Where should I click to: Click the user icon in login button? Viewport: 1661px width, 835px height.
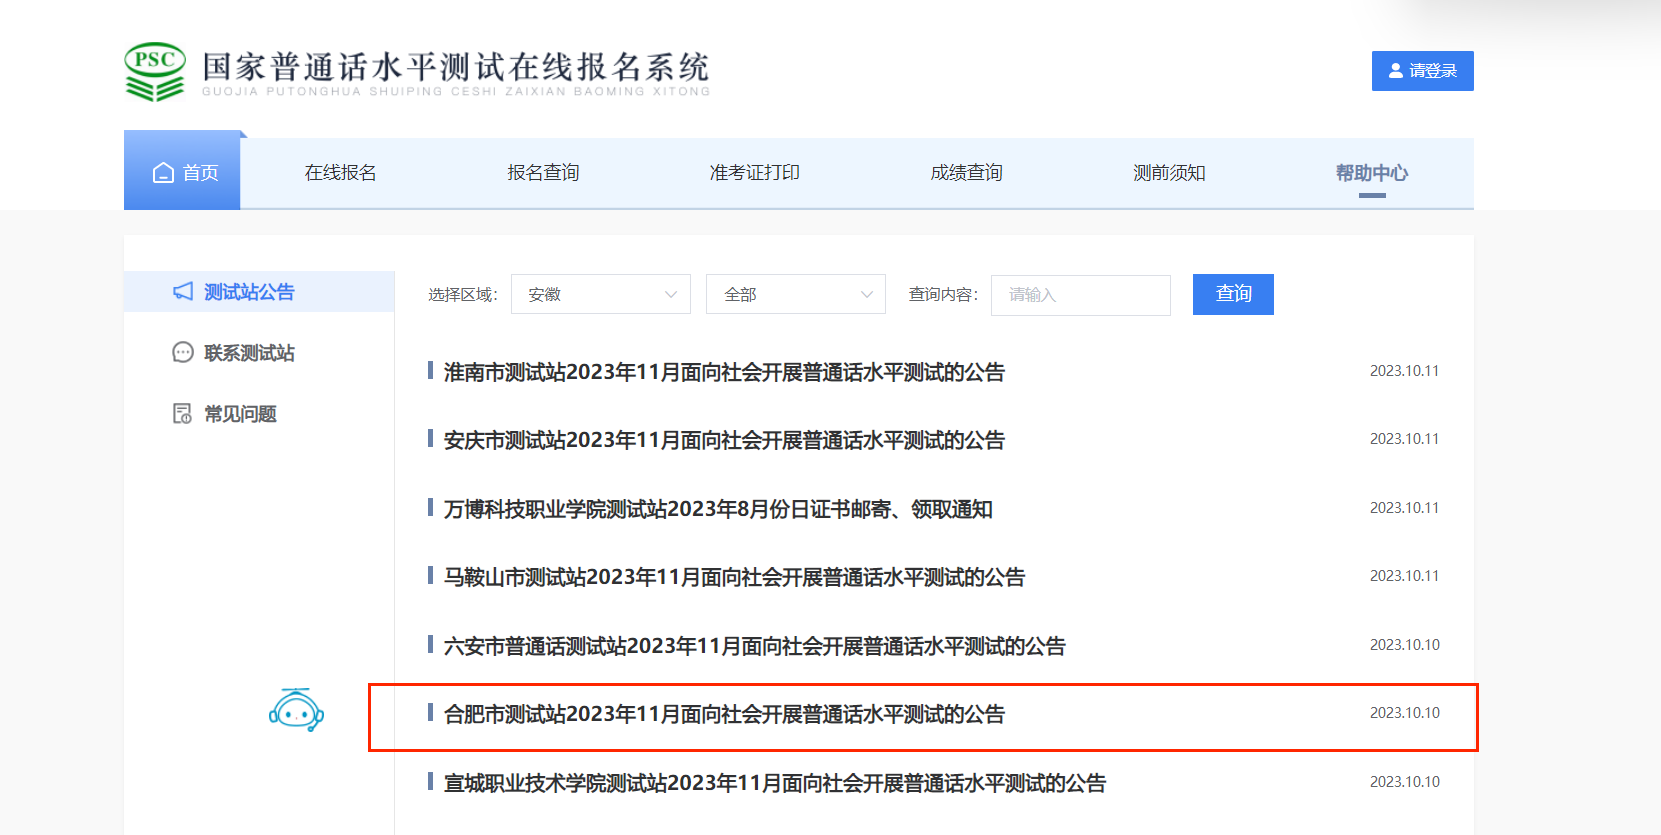point(1396,71)
